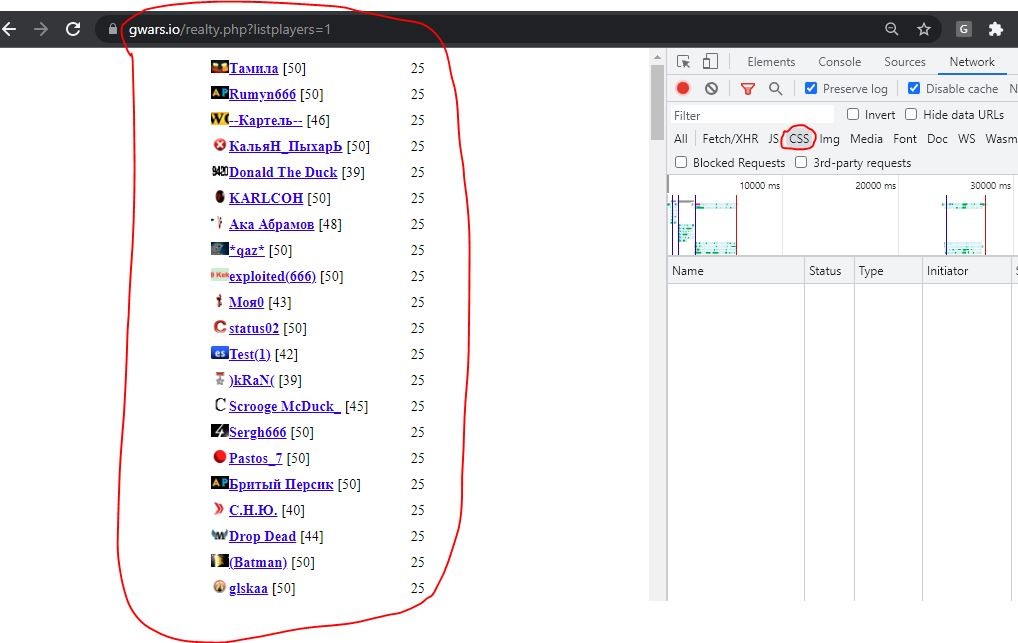Image resolution: width=1018 pixels, height=643 pixels.
Task: Click the G extension icon
Action: (x=963, y=29)
